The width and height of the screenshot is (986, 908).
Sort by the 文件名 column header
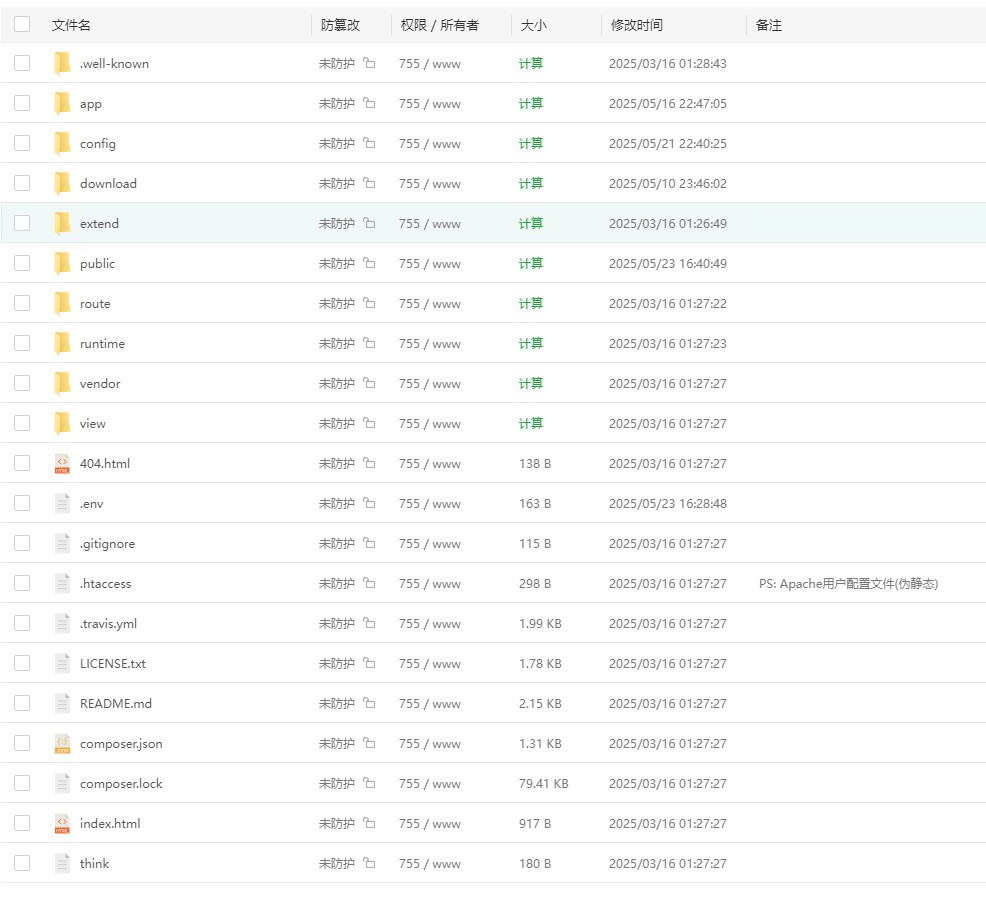(x=71, y=25)
